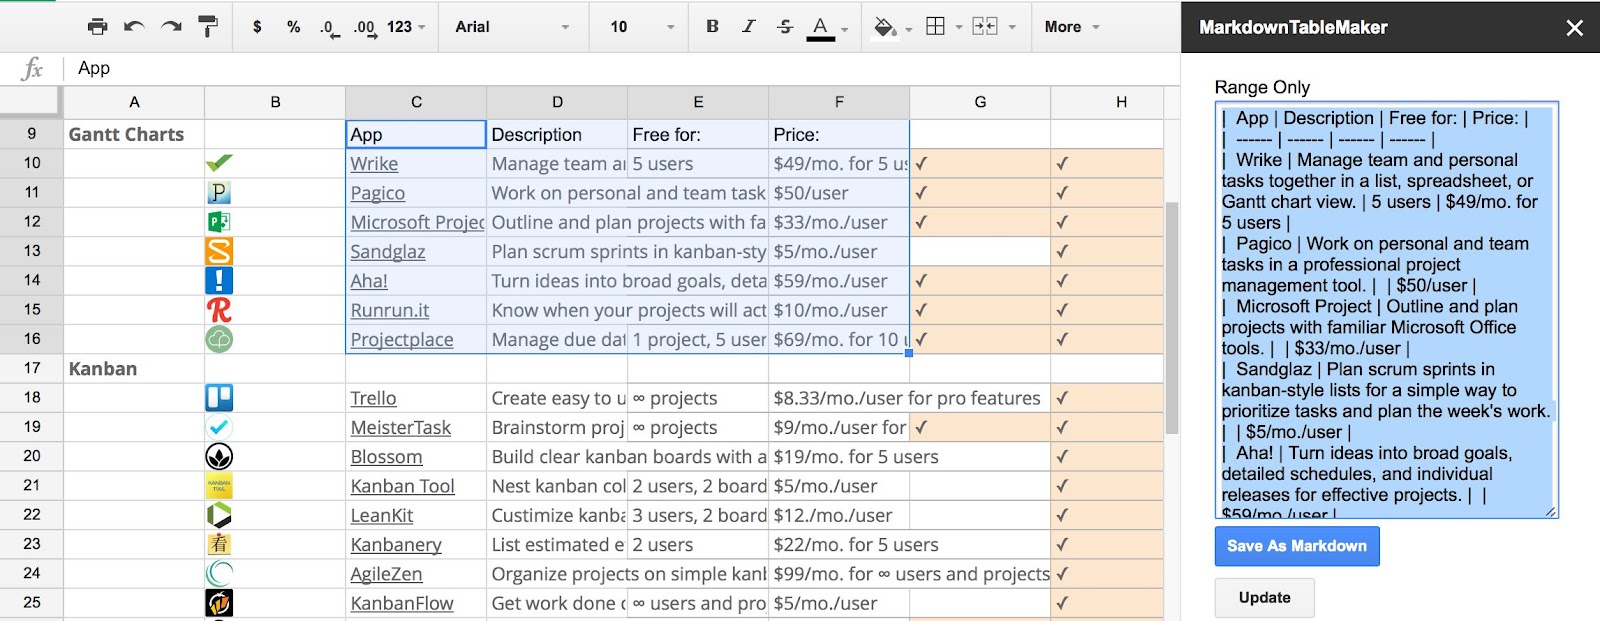This screenshot has height=621, width=1600.
Task: Open the Wrike link
Action: click(x=374, y=164)
